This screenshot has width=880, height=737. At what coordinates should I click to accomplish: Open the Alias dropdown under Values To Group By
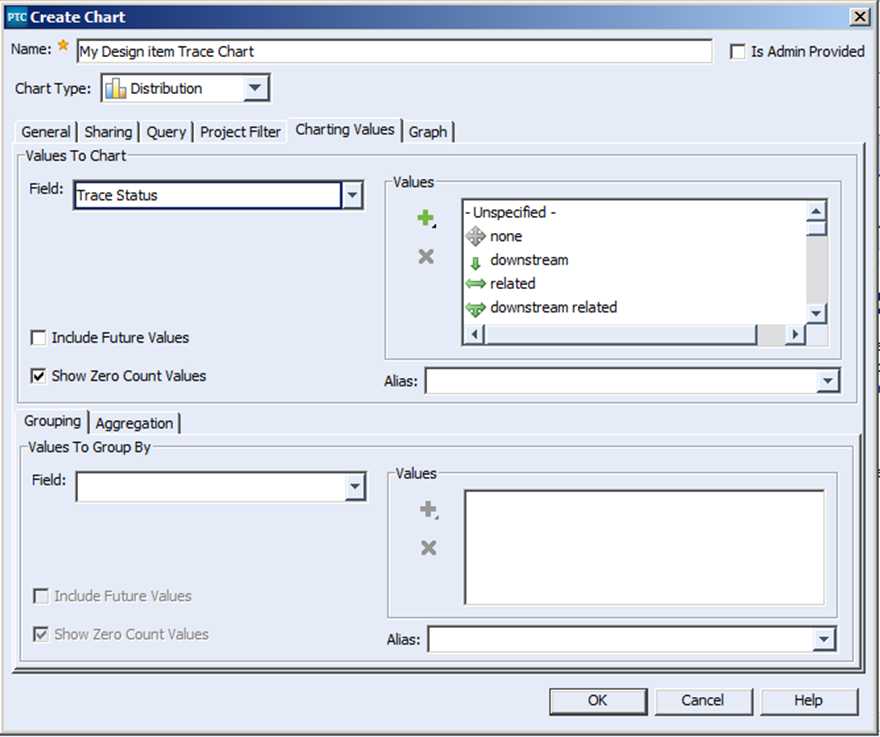pyautogui.click(x=824, y=639)
